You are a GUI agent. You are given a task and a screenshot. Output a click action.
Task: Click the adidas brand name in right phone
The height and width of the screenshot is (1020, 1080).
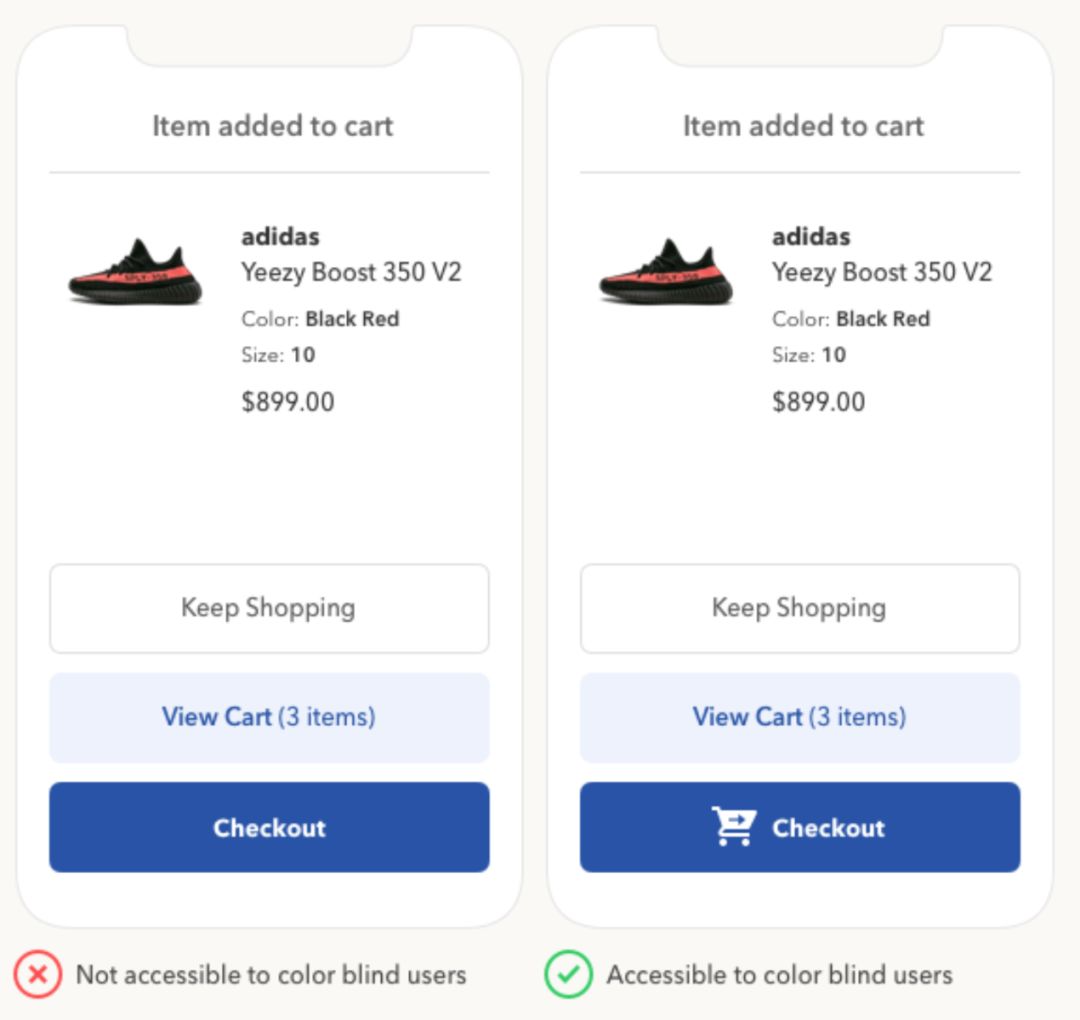pos(811,236)
